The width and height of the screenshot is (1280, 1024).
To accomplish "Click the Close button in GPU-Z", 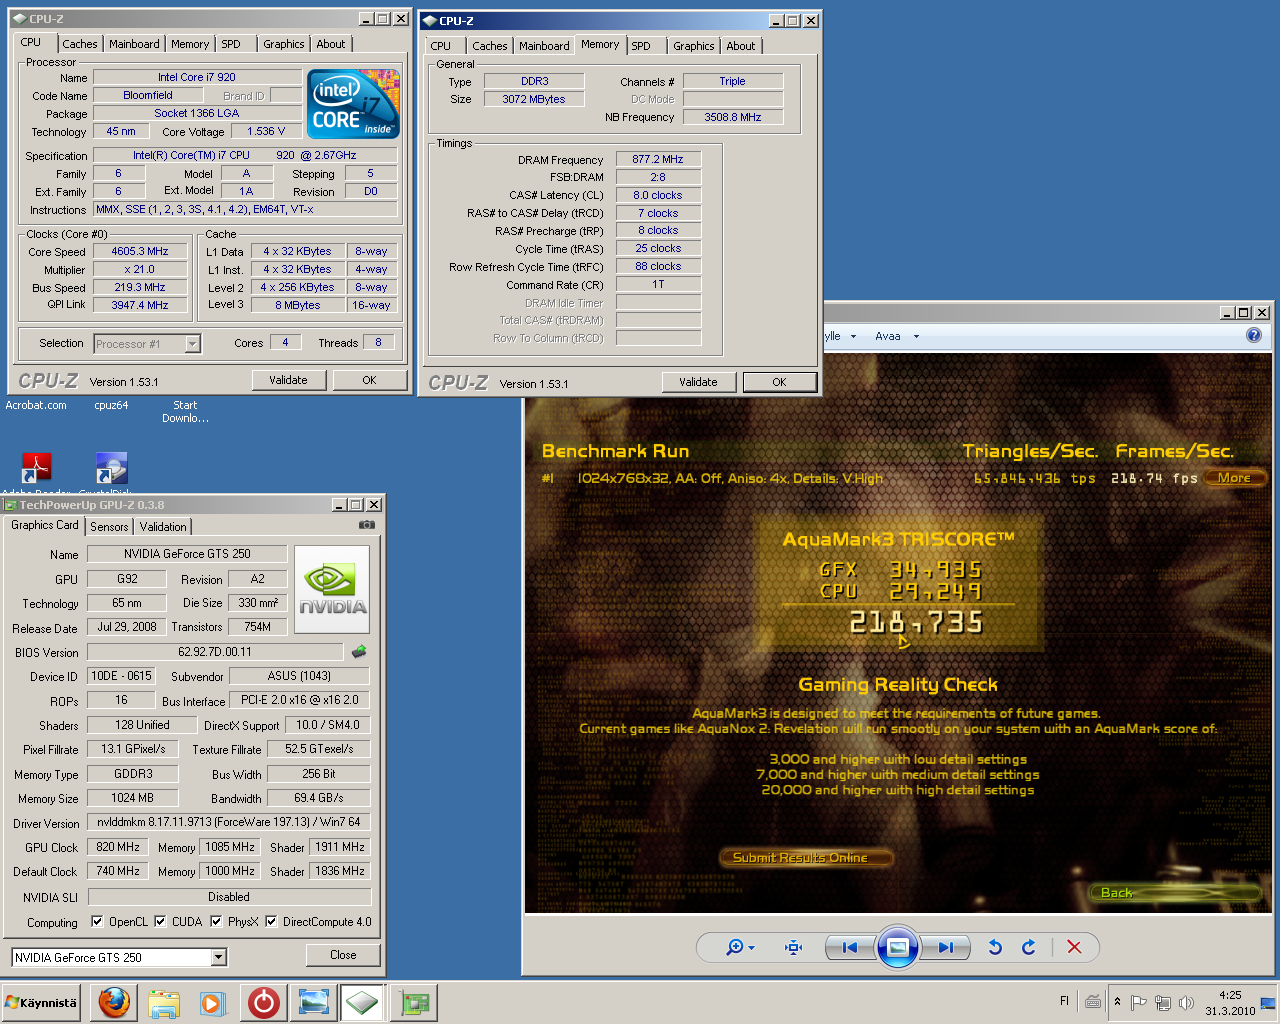I will pos(343,955).
